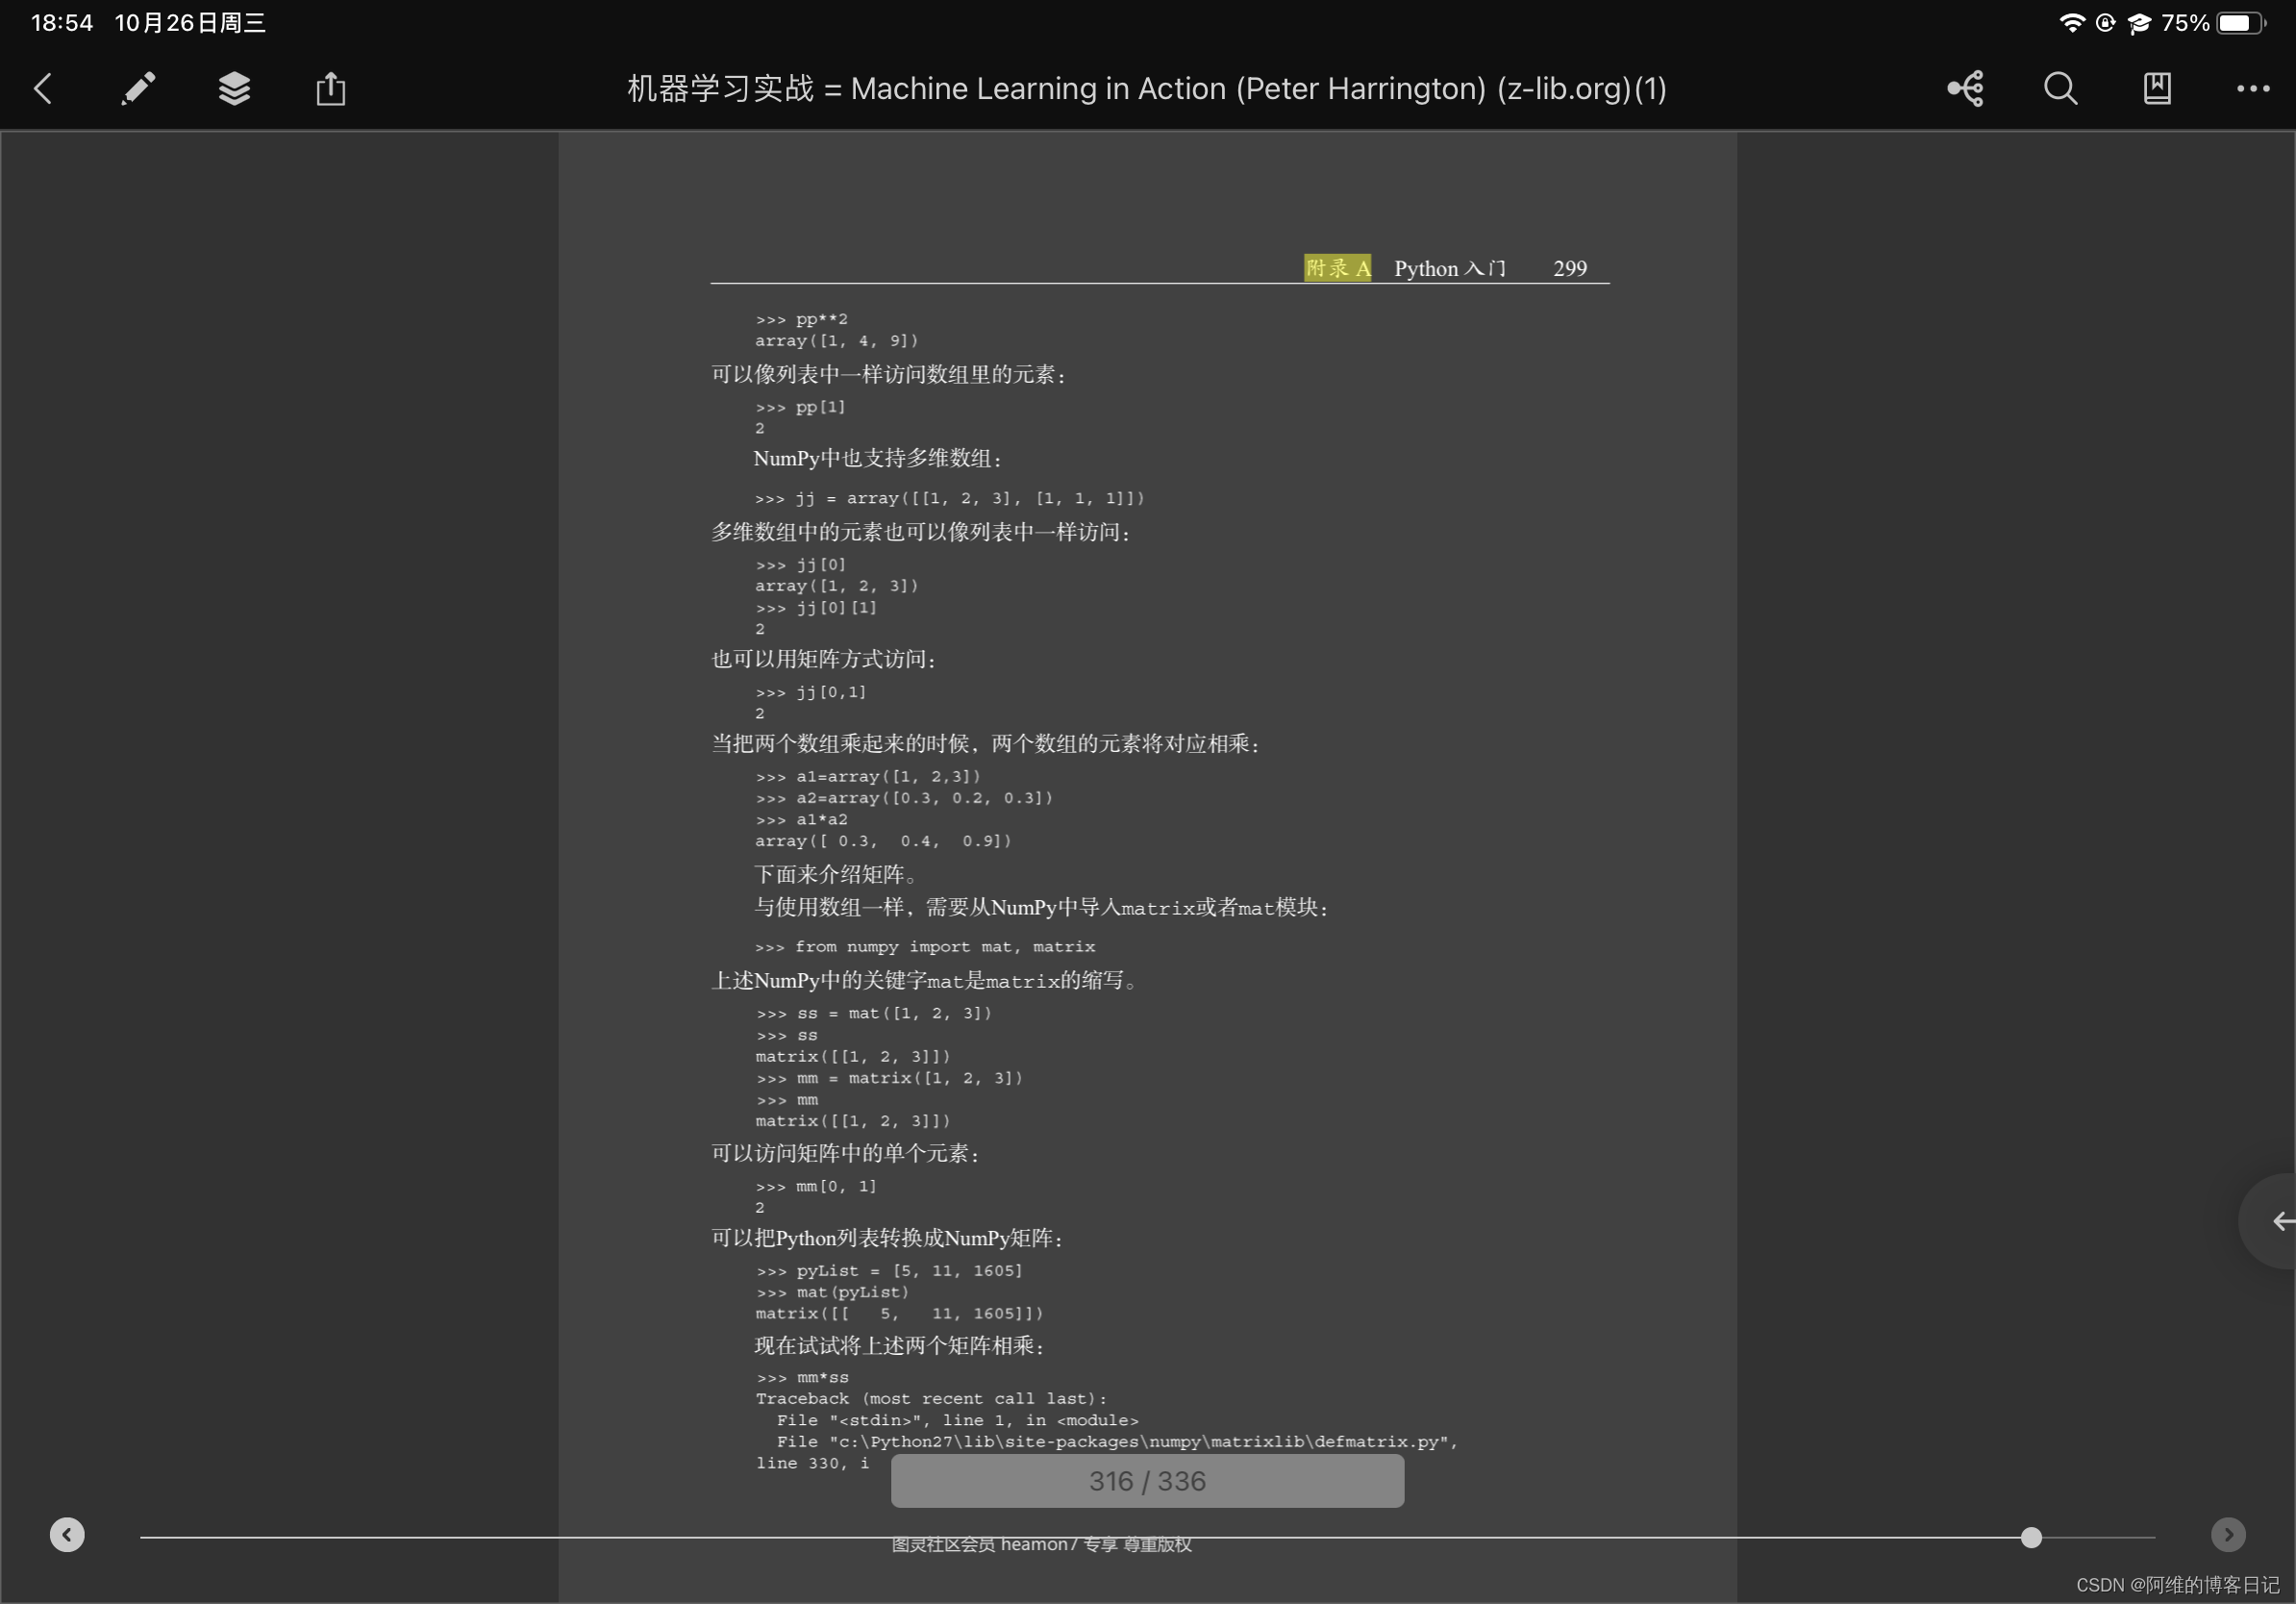Tap the Wi-Fi status icon
This screenshot has width=2296, height=1604.
coord(2072,23)
